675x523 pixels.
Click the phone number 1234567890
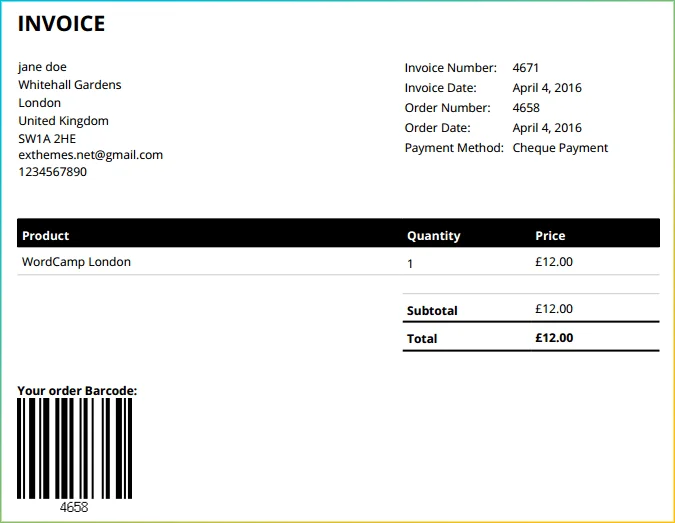coord(52,172)
